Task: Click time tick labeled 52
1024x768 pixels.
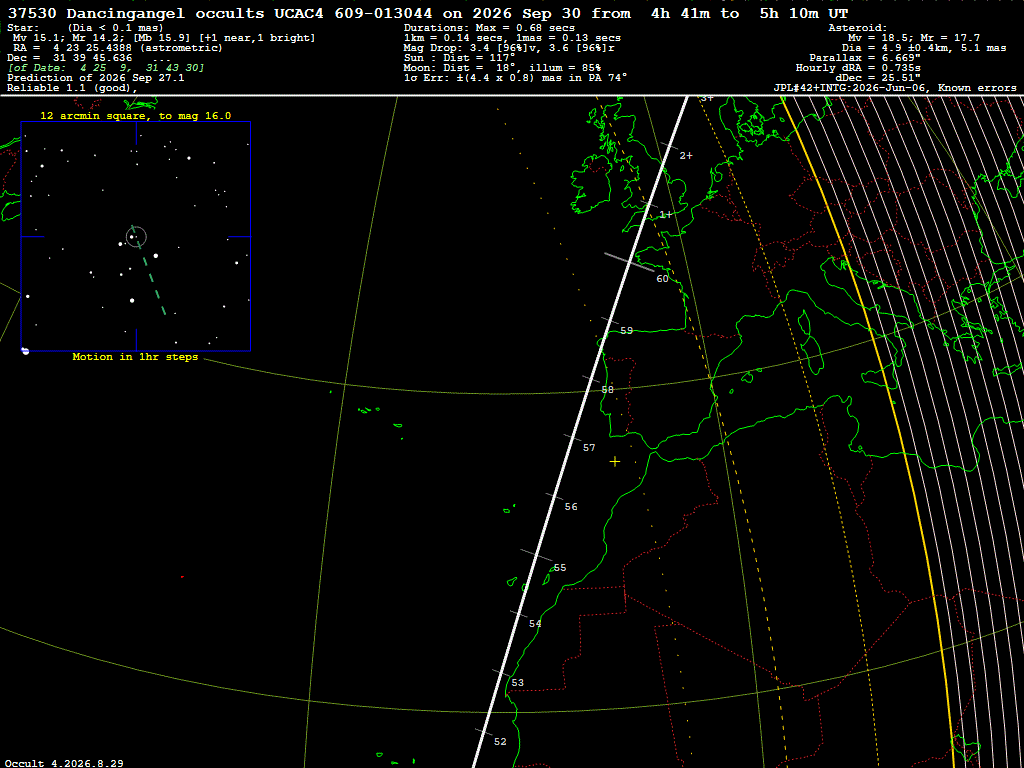Action: pos(500,741)
